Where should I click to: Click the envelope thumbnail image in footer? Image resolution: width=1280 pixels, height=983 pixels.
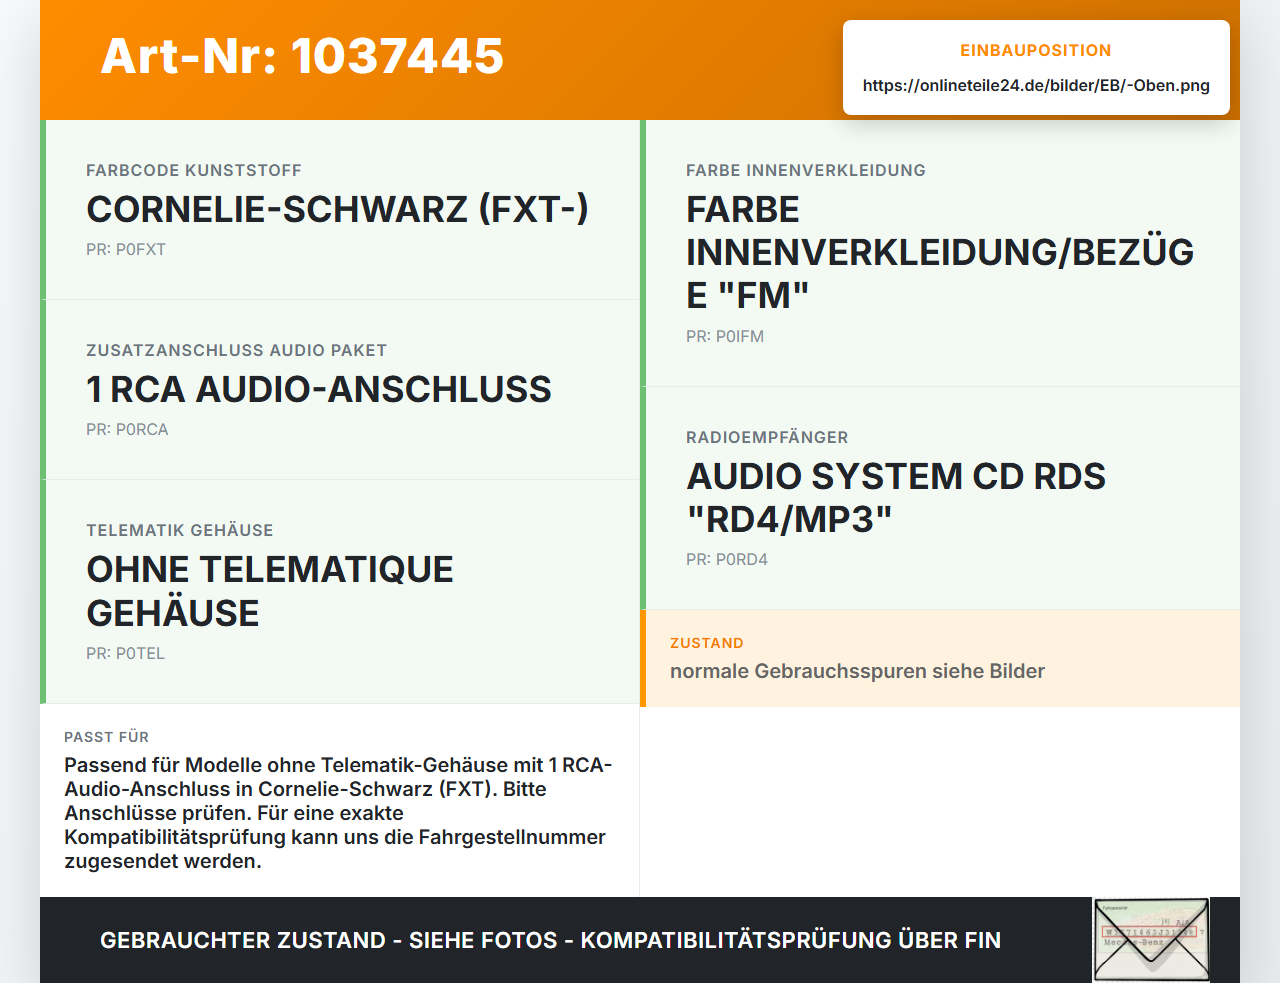pyautogui.click(x=1151, y=940)
